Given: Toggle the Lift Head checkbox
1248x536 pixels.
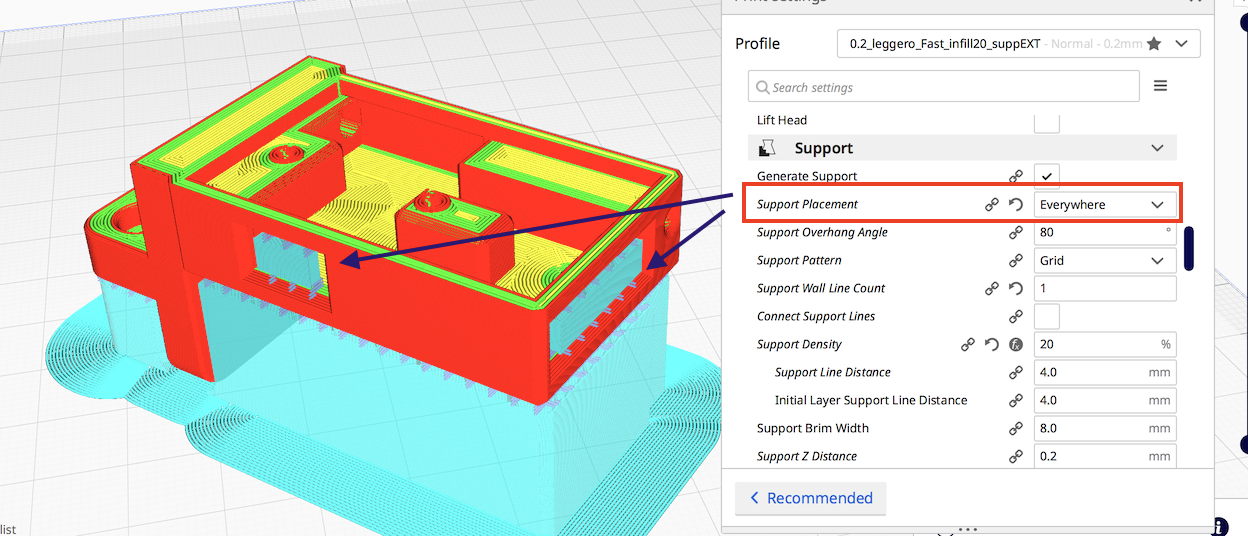Looking at the screenshot, I should click(1046, 122).
